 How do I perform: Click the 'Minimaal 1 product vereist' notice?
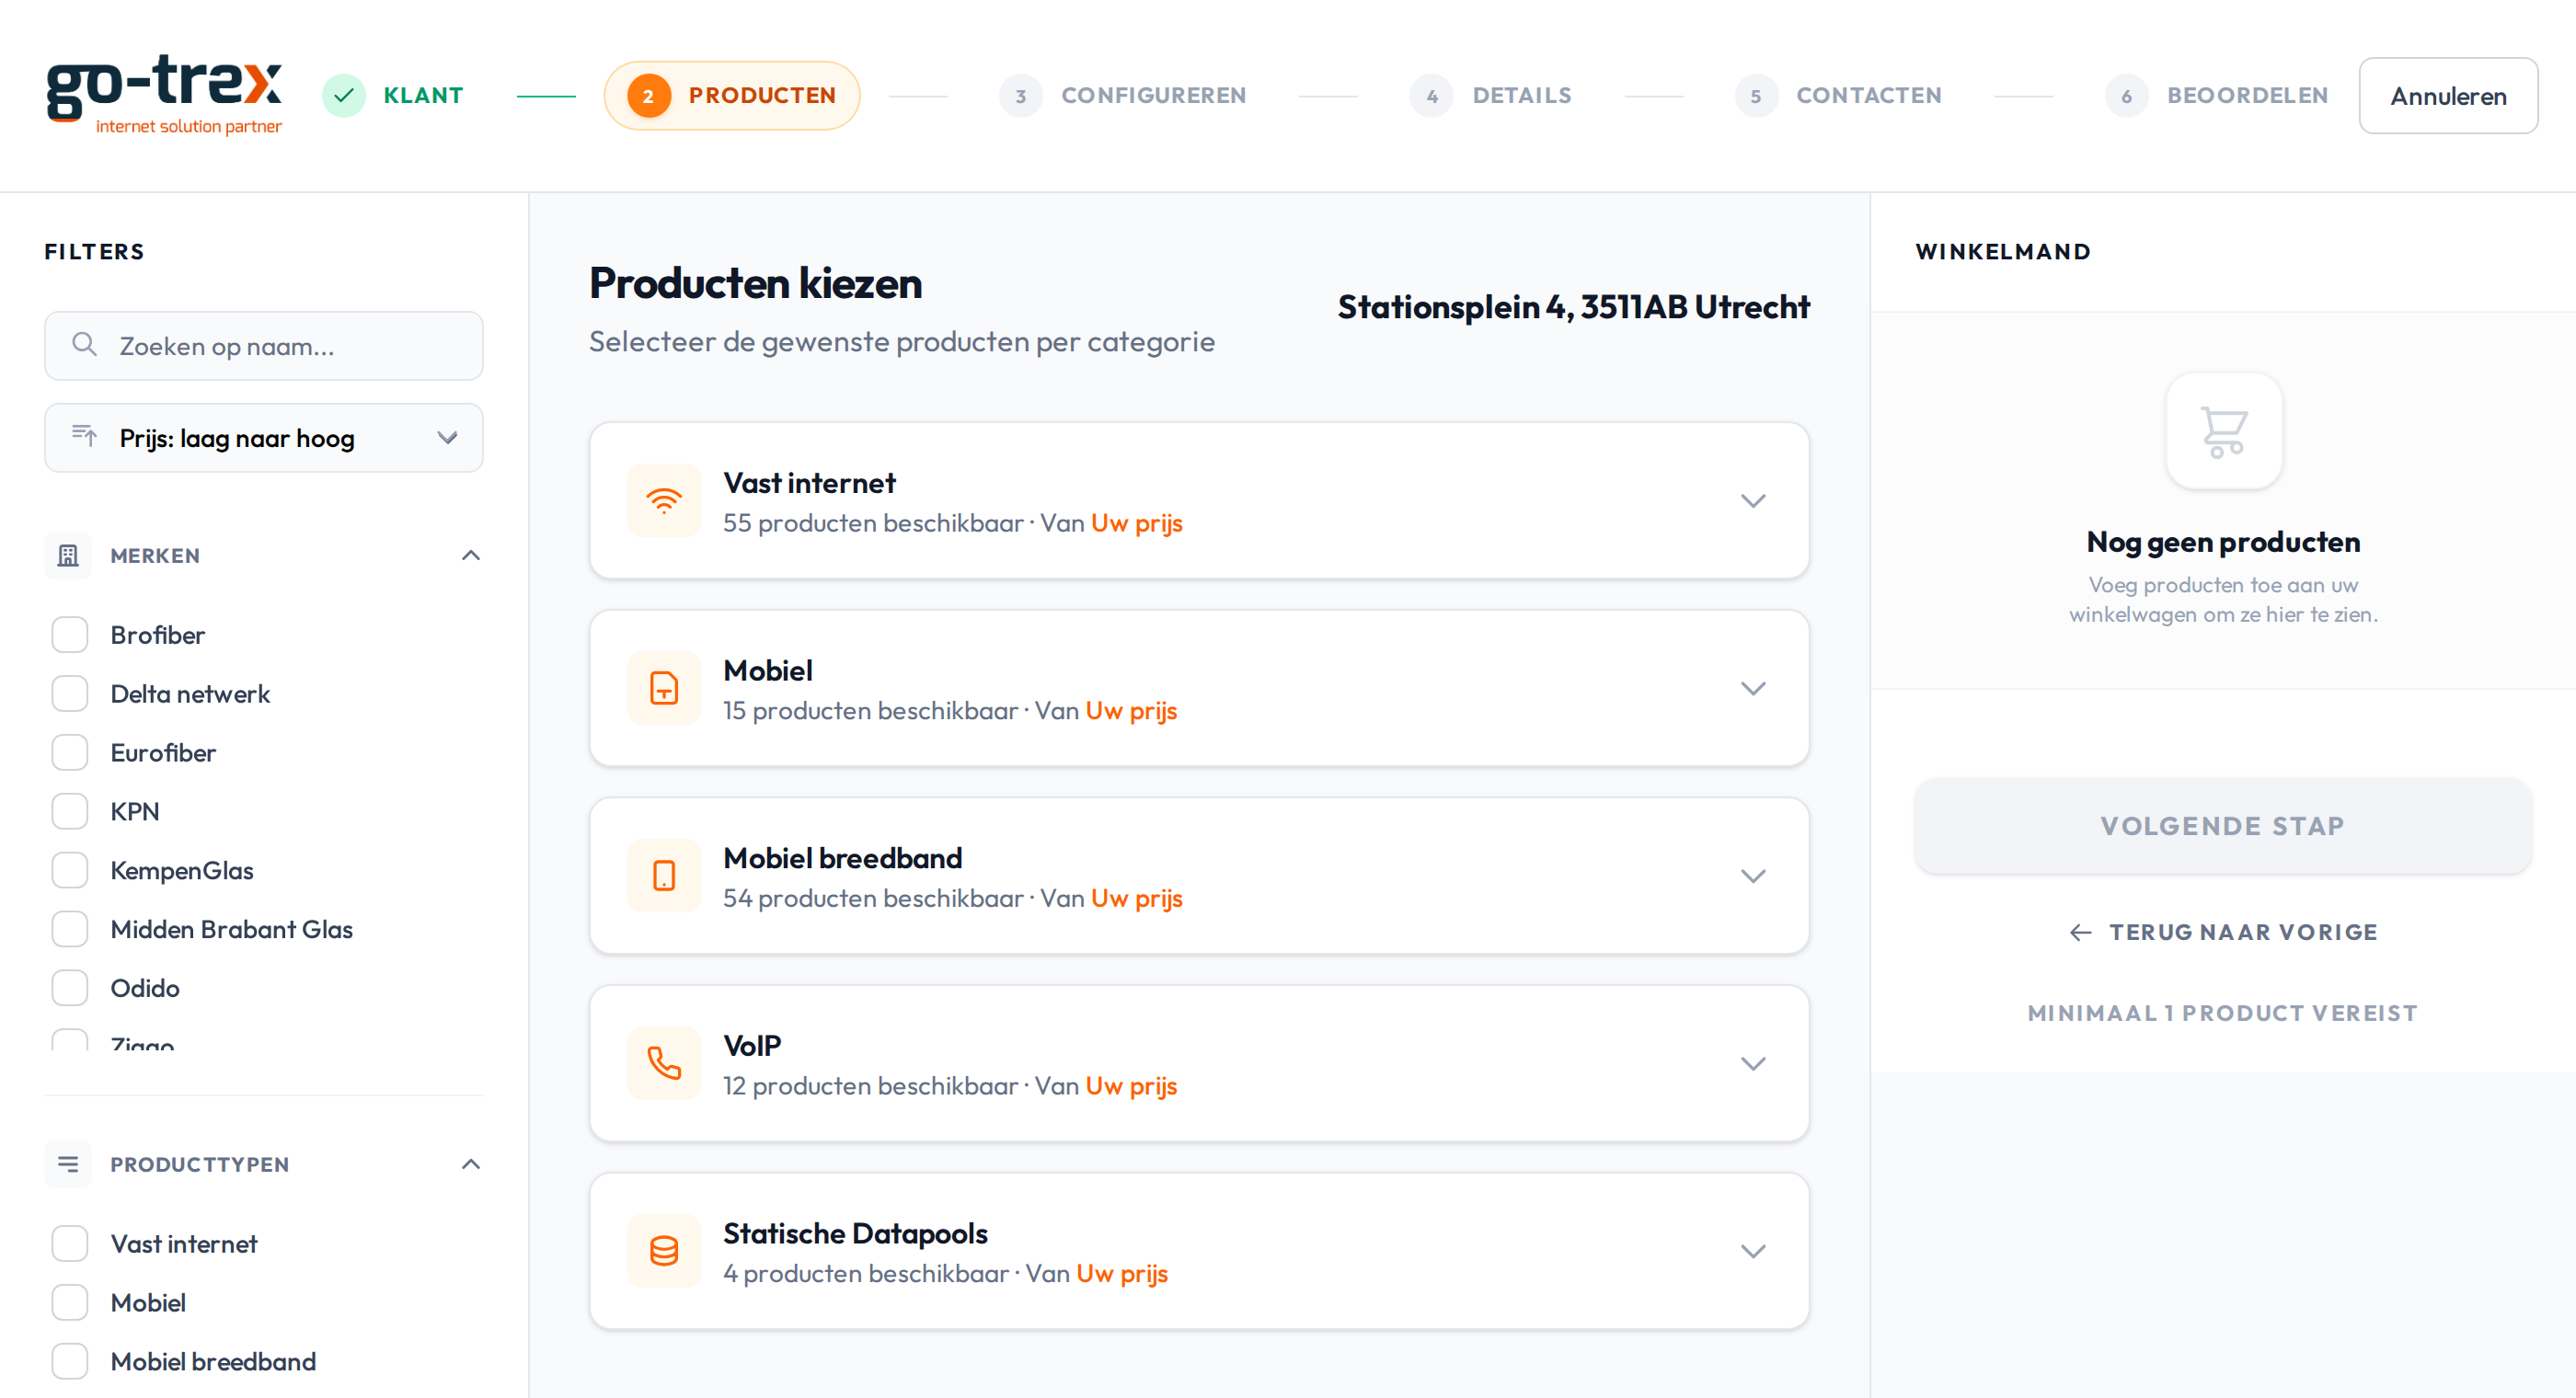[x=2223, y=1013]
